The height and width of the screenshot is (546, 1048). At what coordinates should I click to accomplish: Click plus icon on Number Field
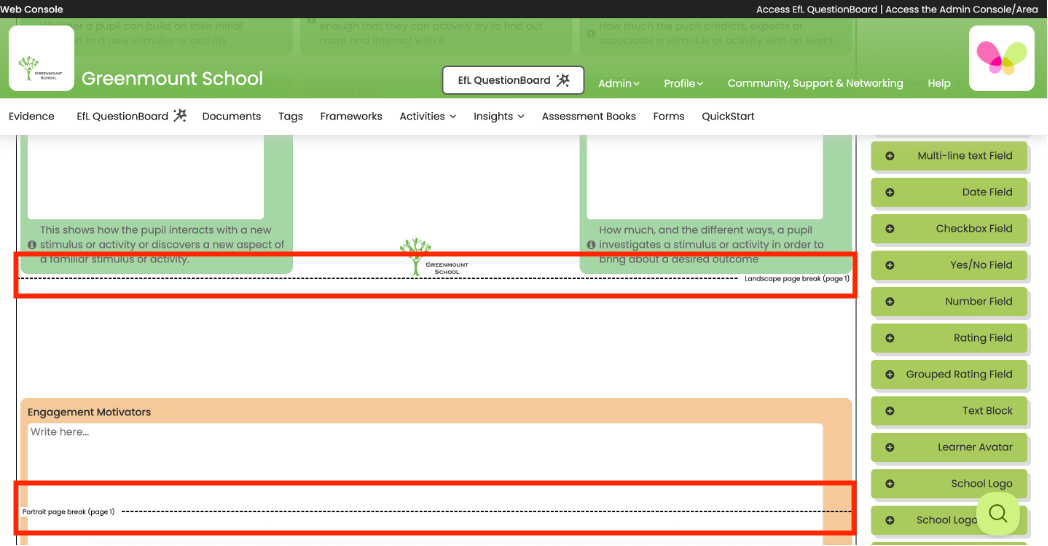tap(890, 301)
